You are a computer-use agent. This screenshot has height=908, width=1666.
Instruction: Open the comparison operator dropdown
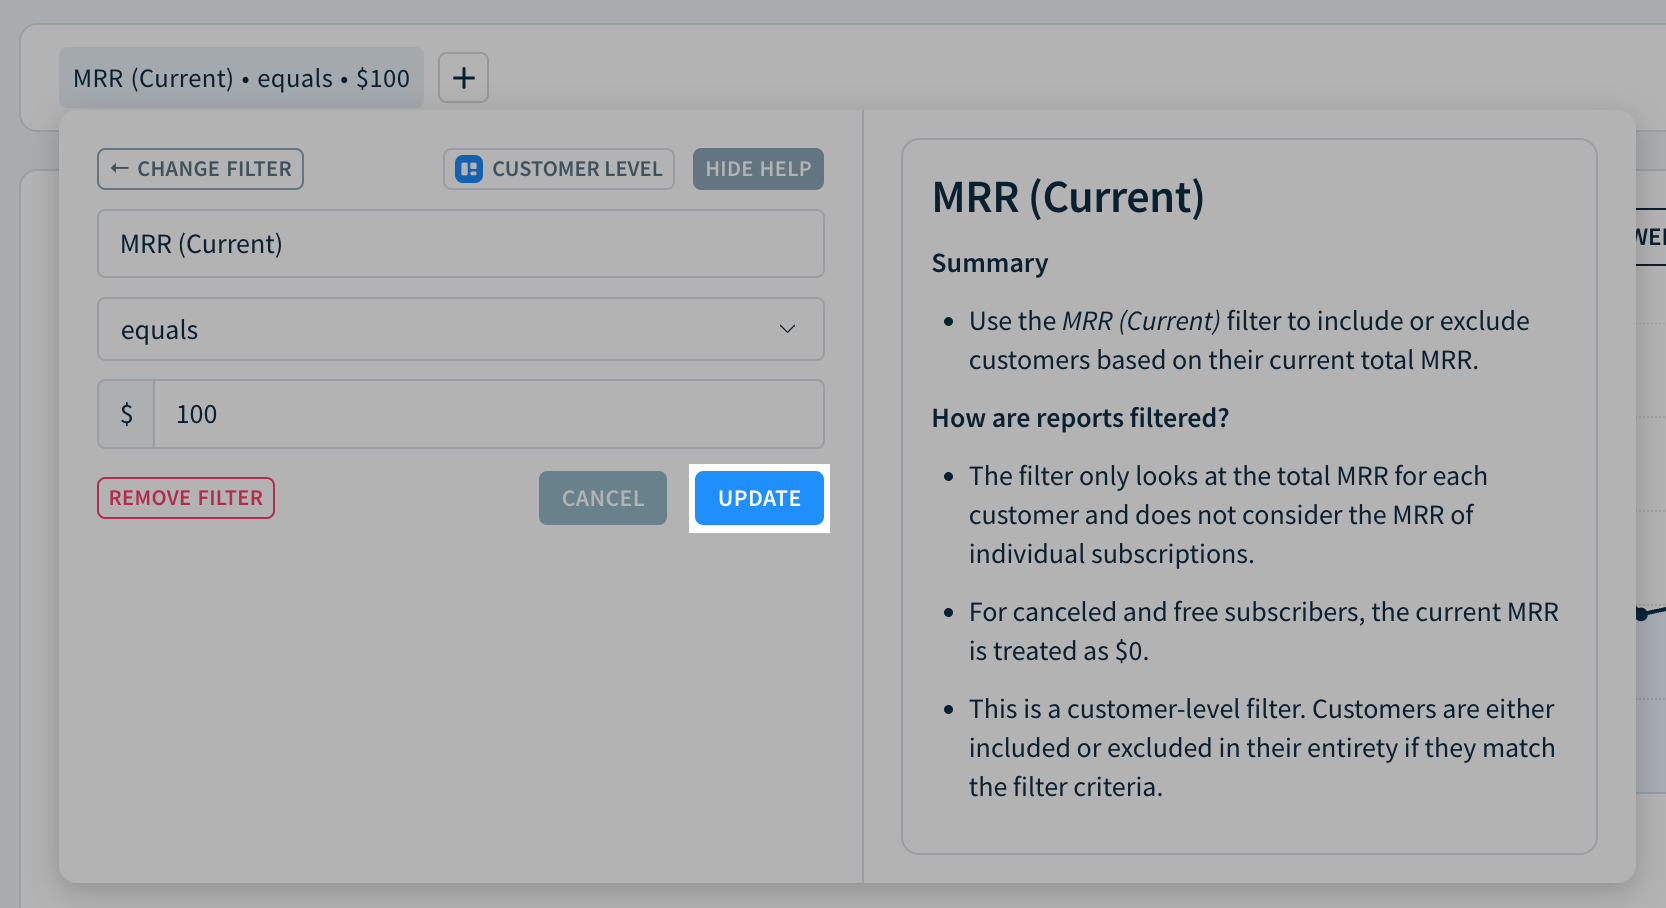click(x=460, y=329)
